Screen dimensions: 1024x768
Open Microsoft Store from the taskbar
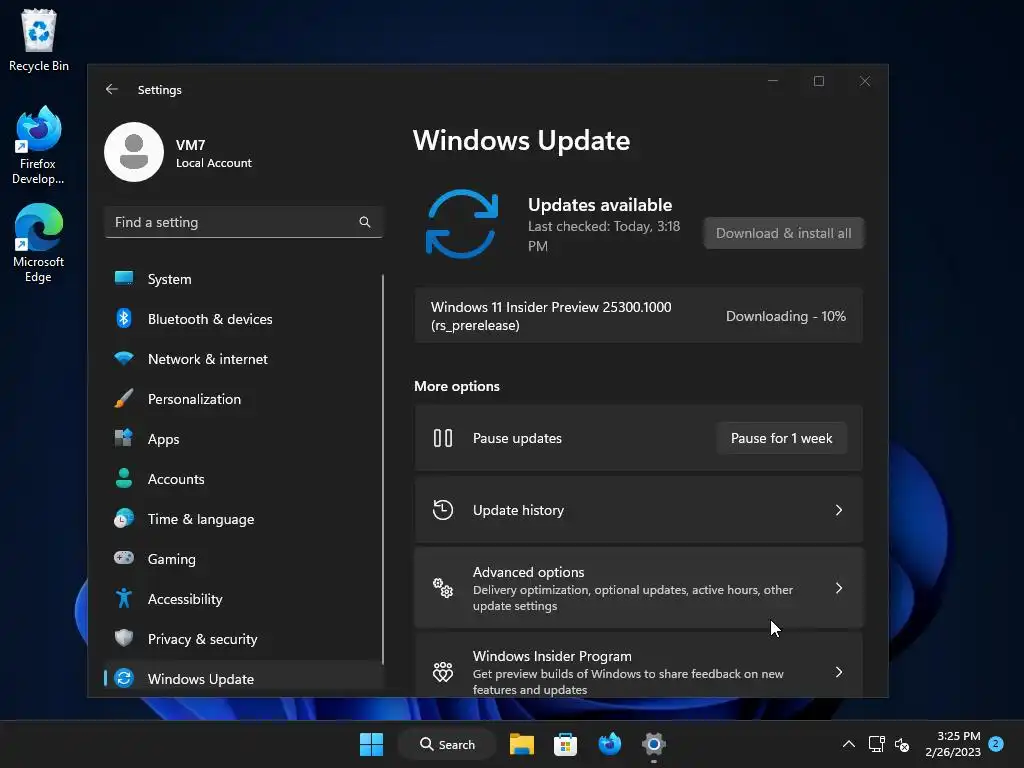[566, 744]
